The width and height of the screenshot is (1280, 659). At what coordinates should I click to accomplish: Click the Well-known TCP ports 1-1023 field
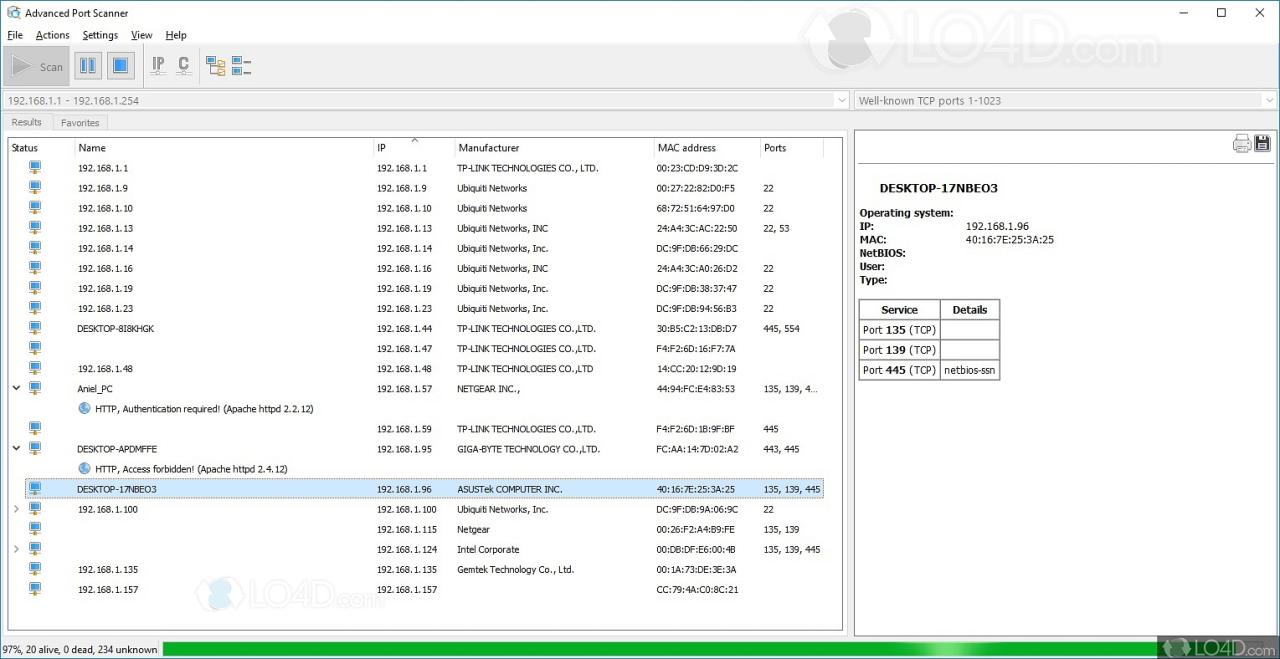pos(1066,100)
